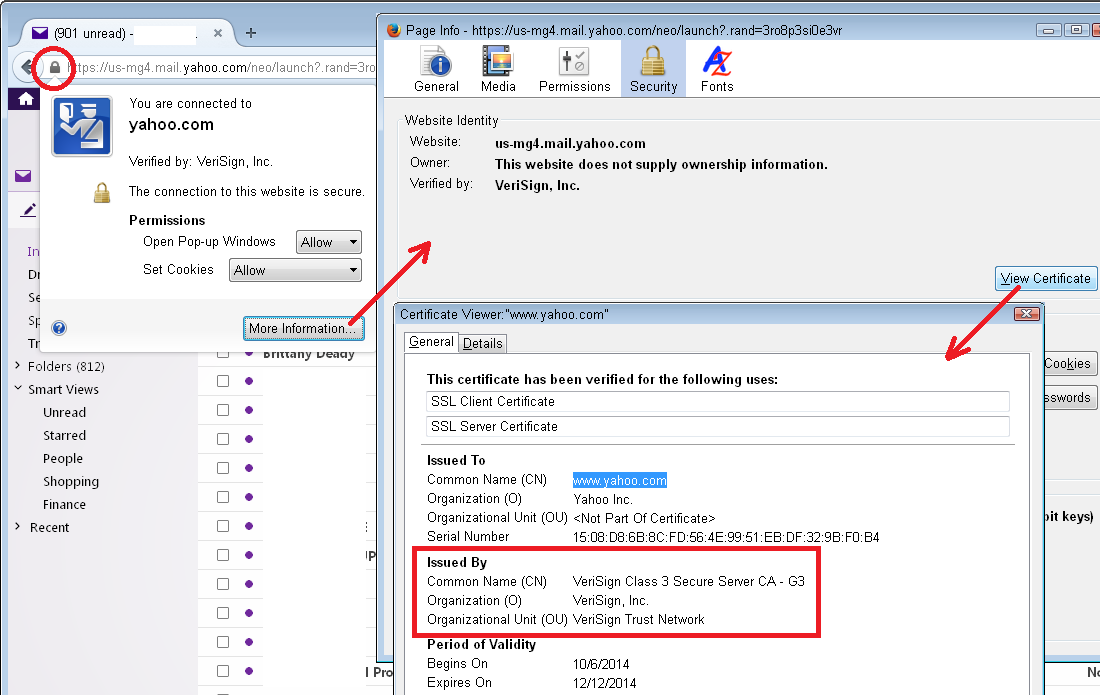Click the Brittany Deady sender name

pos(309,353)
